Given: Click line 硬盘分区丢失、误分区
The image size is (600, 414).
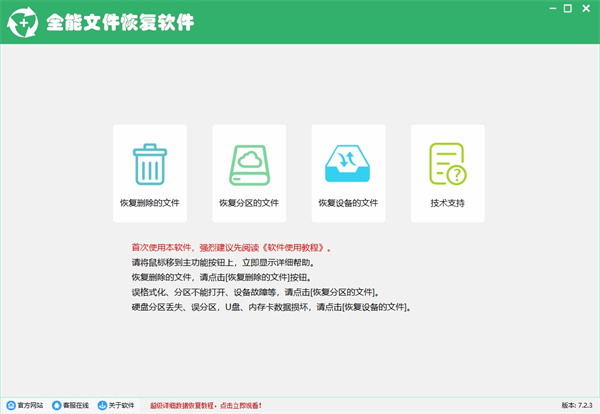Looking at the screenshot, I should 271,307.
